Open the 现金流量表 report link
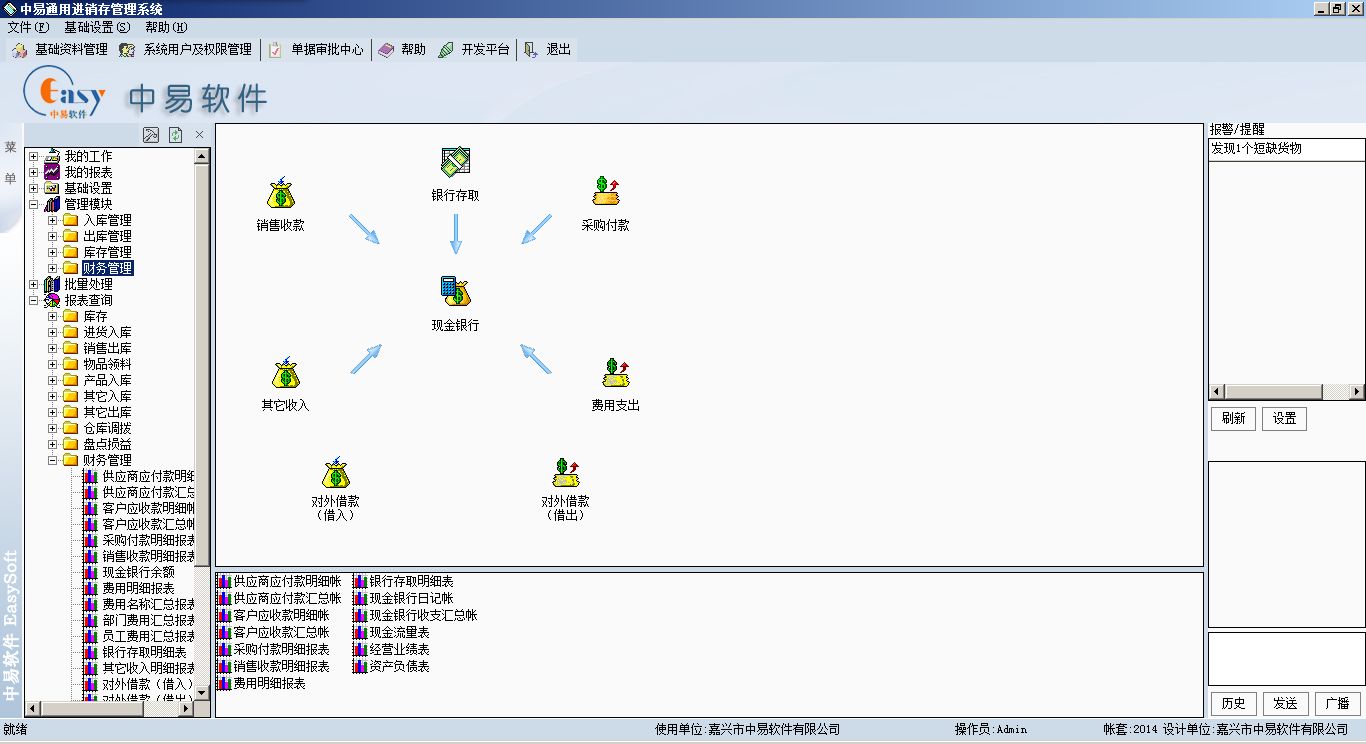The height and width of the screenshot is (744, 1366). pyautogui.click(x=399, y=632)
